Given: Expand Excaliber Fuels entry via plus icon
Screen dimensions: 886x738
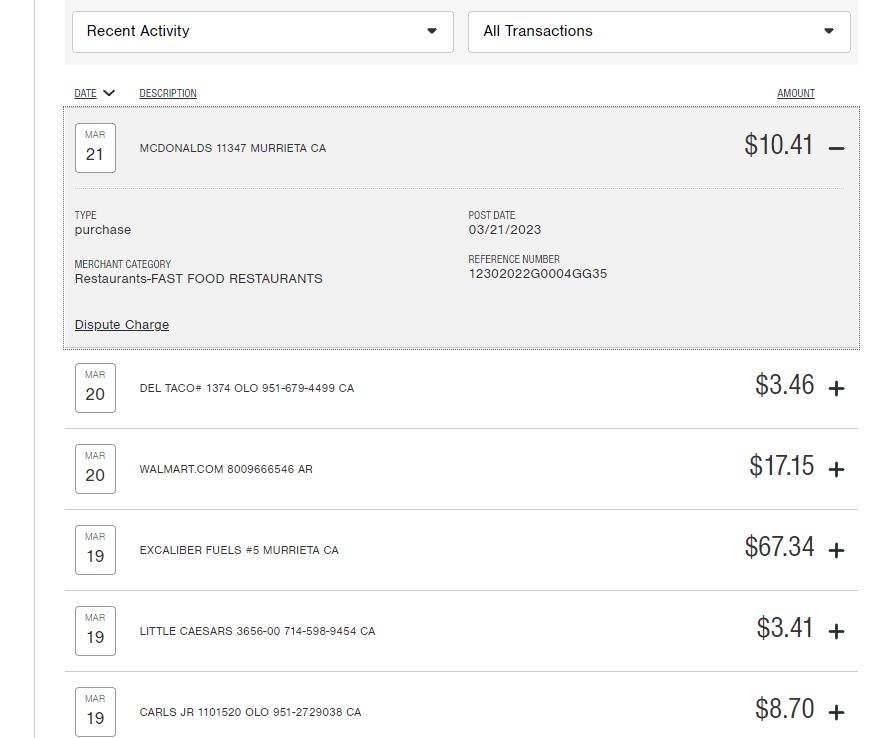Looking at the screenshot, I should click(x=838, y=548).
